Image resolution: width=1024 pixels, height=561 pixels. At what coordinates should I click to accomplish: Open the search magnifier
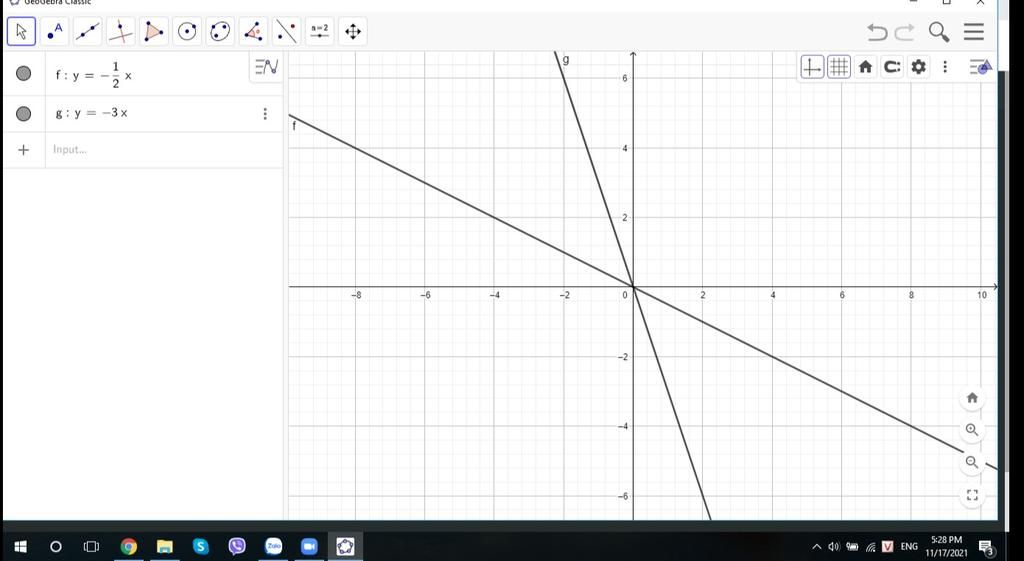point(939,32)
